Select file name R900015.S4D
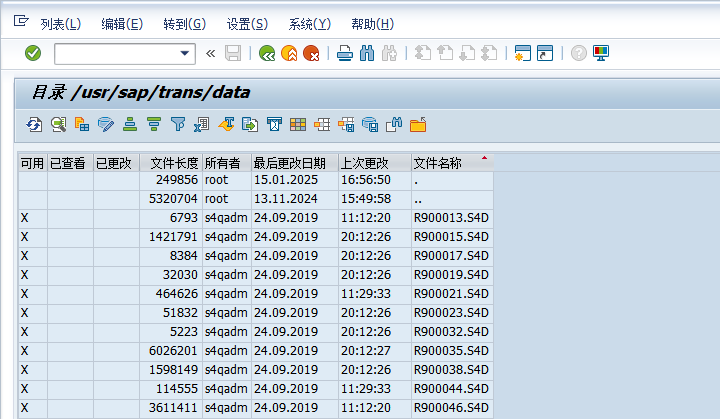 [451, 237]
